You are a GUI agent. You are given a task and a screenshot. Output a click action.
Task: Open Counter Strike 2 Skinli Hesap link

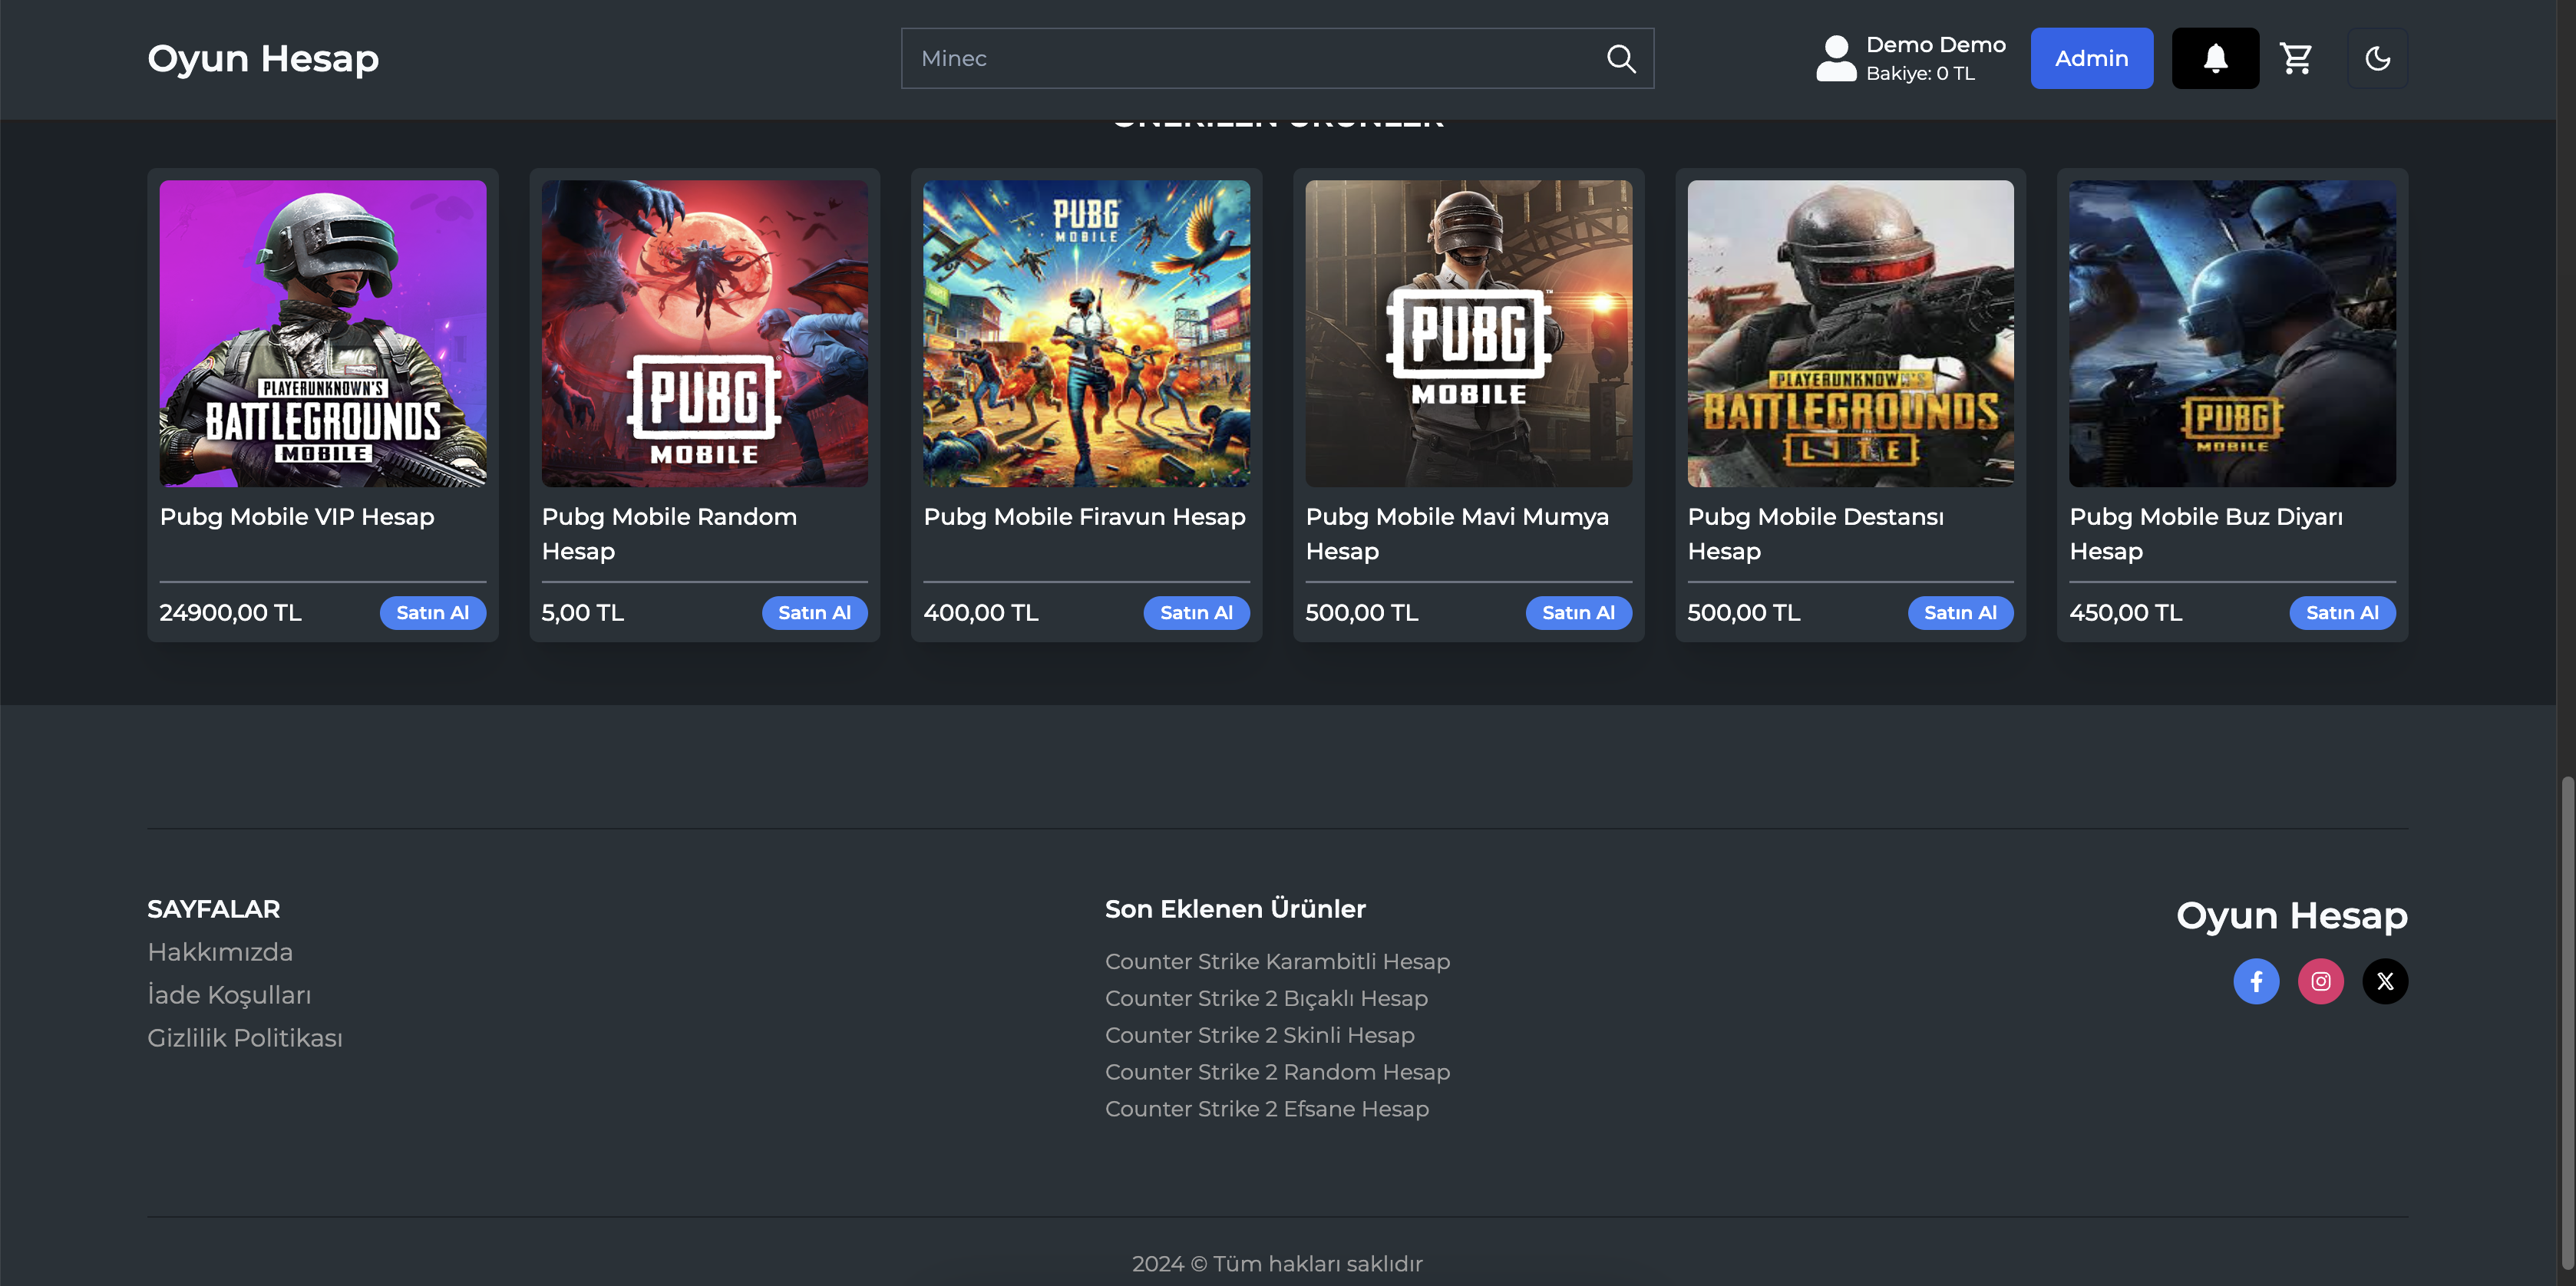(x=1260, y=1035)
